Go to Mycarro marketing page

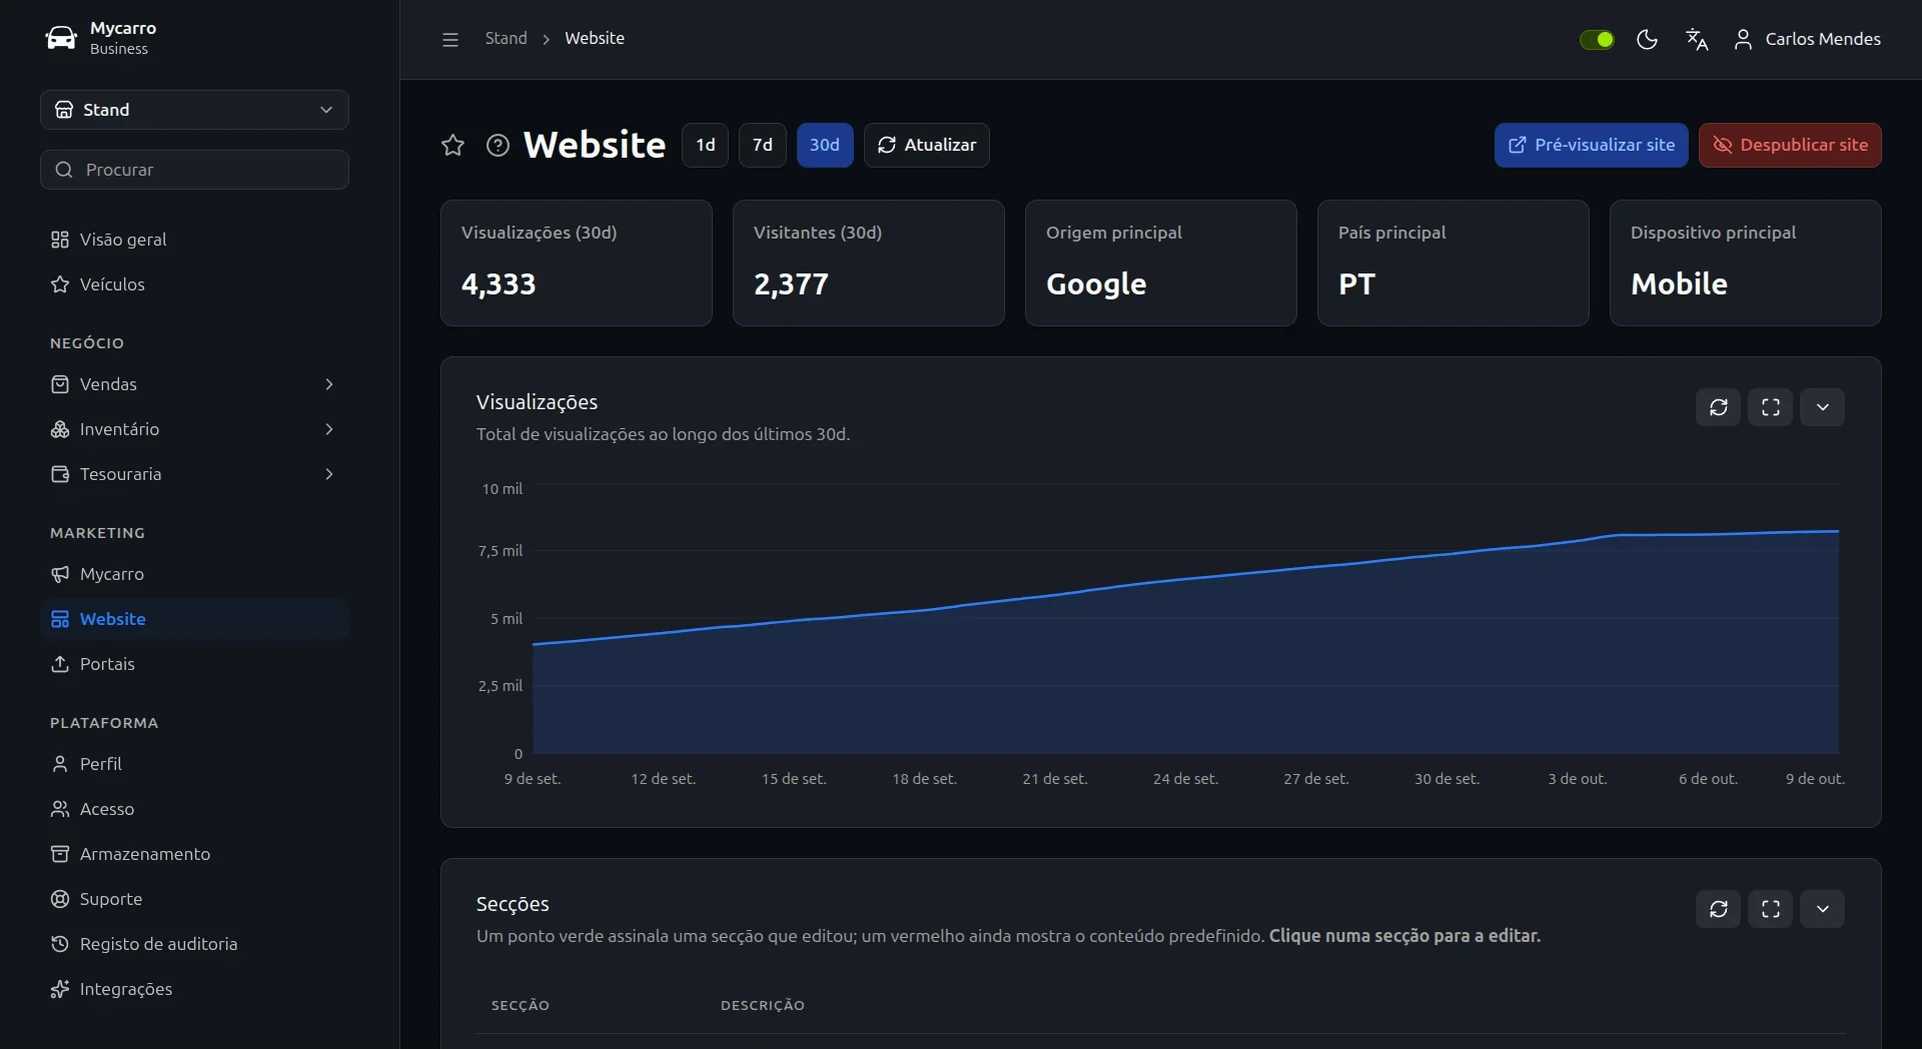[194, 574]
